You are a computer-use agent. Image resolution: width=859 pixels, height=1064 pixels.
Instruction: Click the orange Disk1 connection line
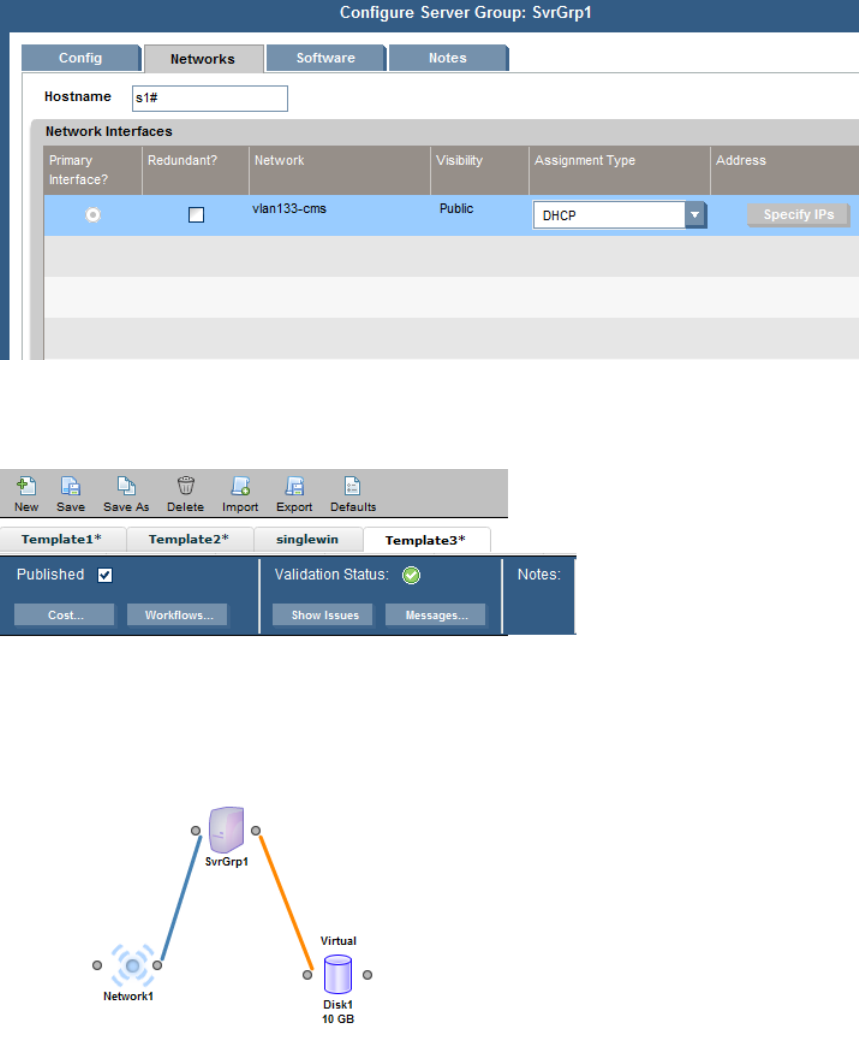(x=286, y=902)
